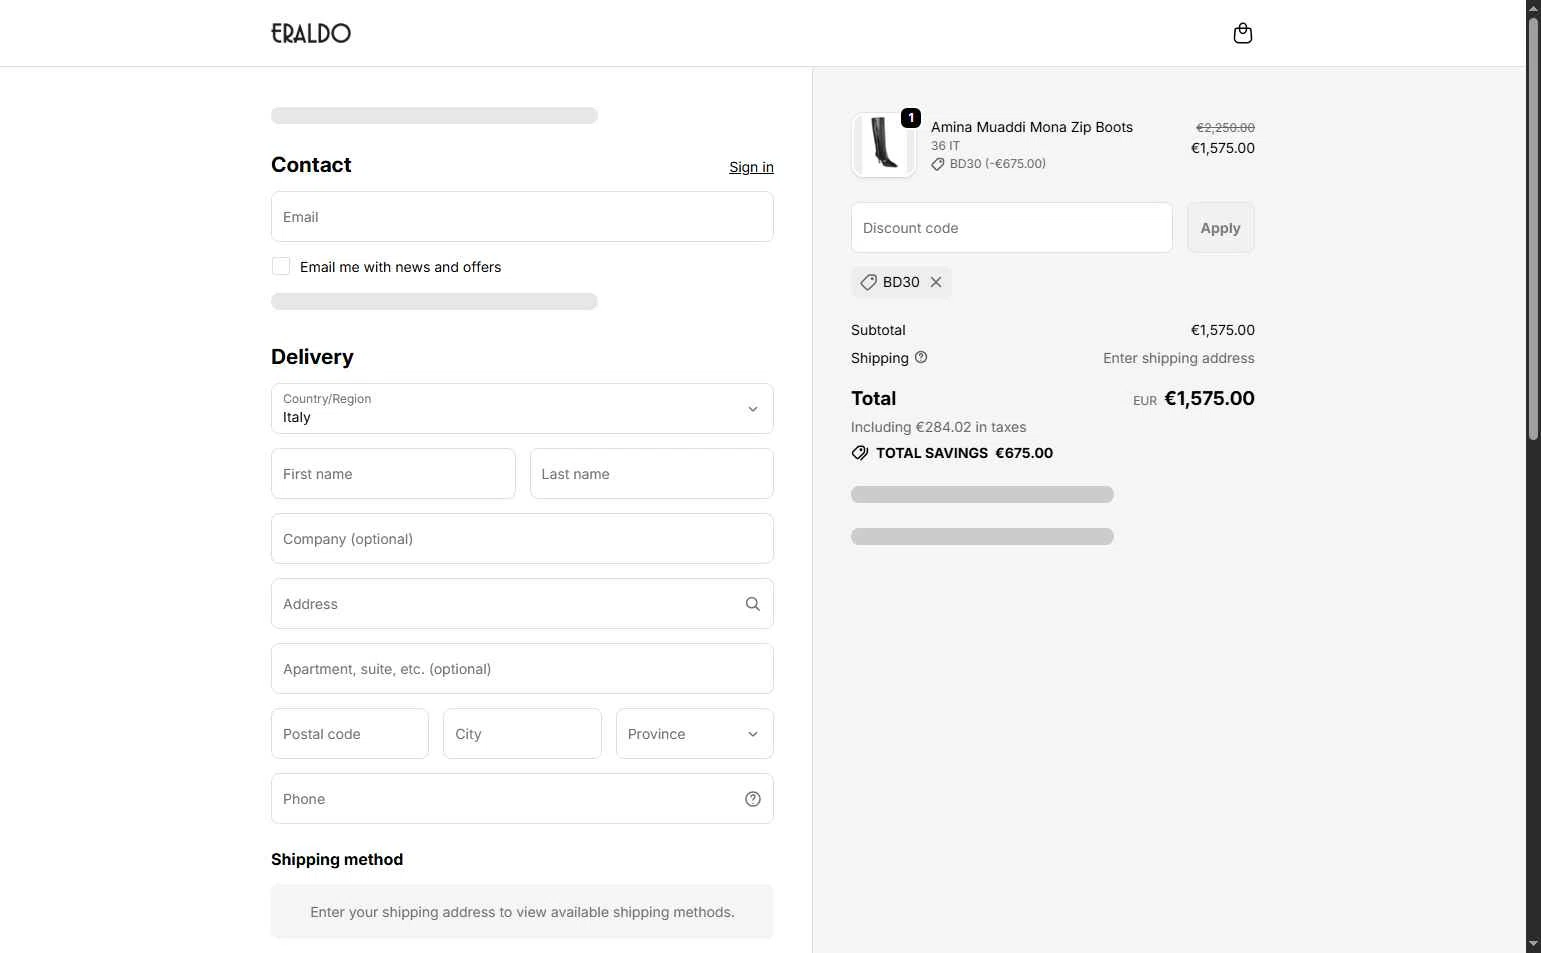The image size is (1541, 953).
Task: Click the page vertical scrollbar
Action: pos(1533,228)
